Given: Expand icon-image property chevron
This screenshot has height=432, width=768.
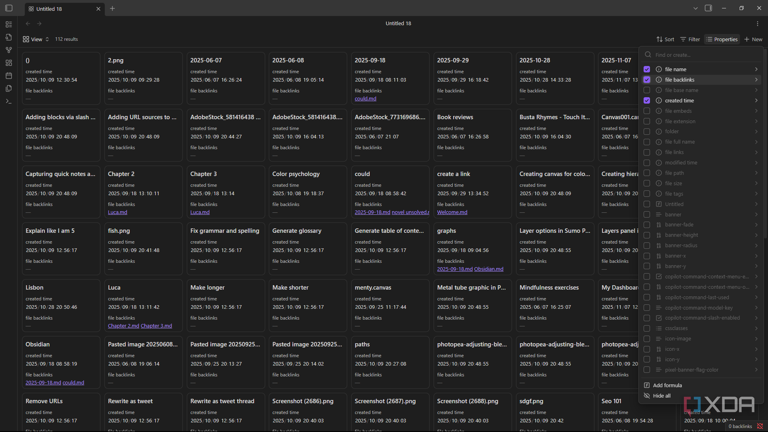Looking at the screenshot, I should point(756,338).
